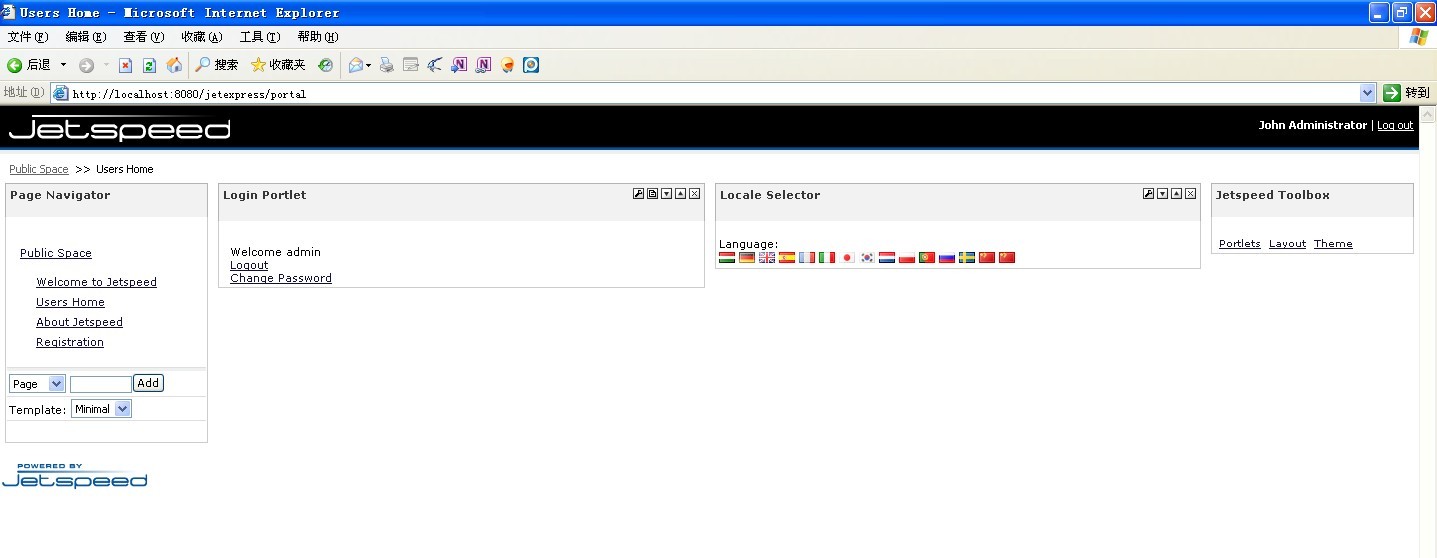1437x558 pixels.
Task: Expand the Template dropdown showing Minimal
Action: (101, 409)
